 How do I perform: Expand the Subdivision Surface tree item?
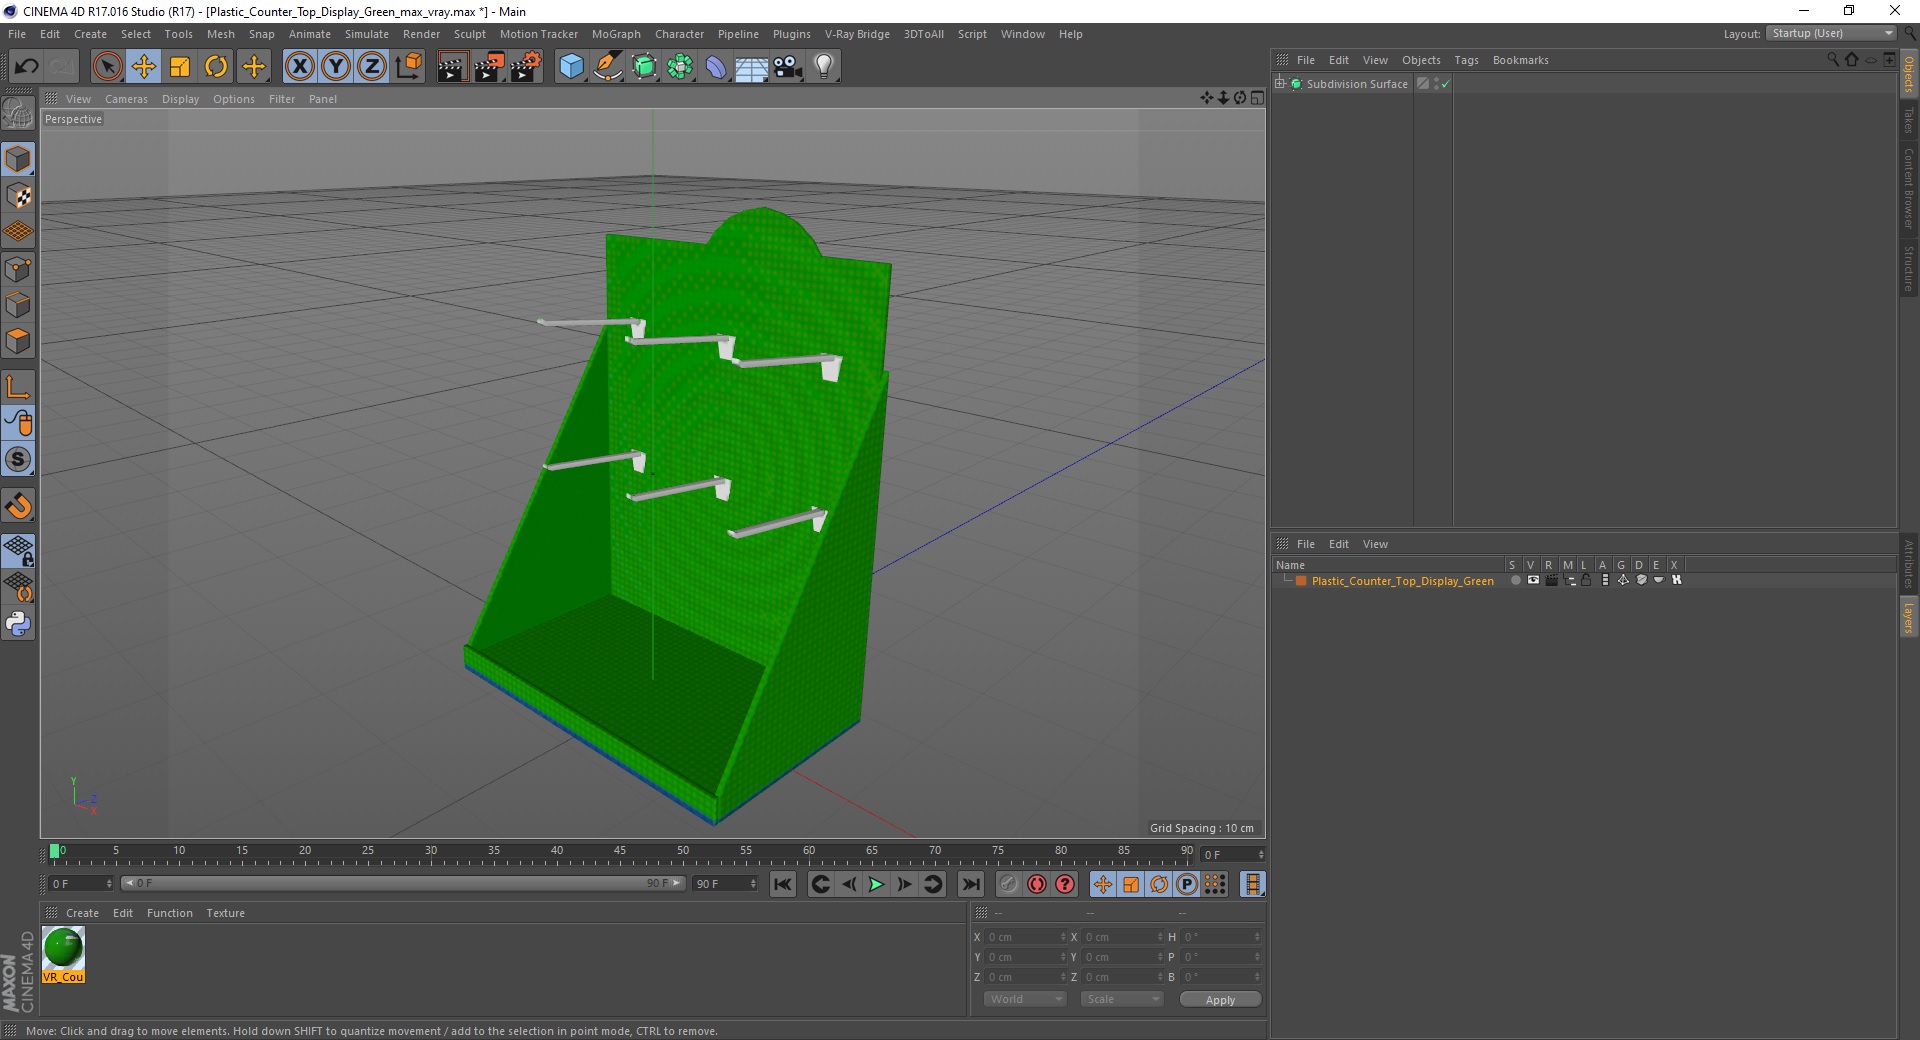click(x=1280, y=84)
